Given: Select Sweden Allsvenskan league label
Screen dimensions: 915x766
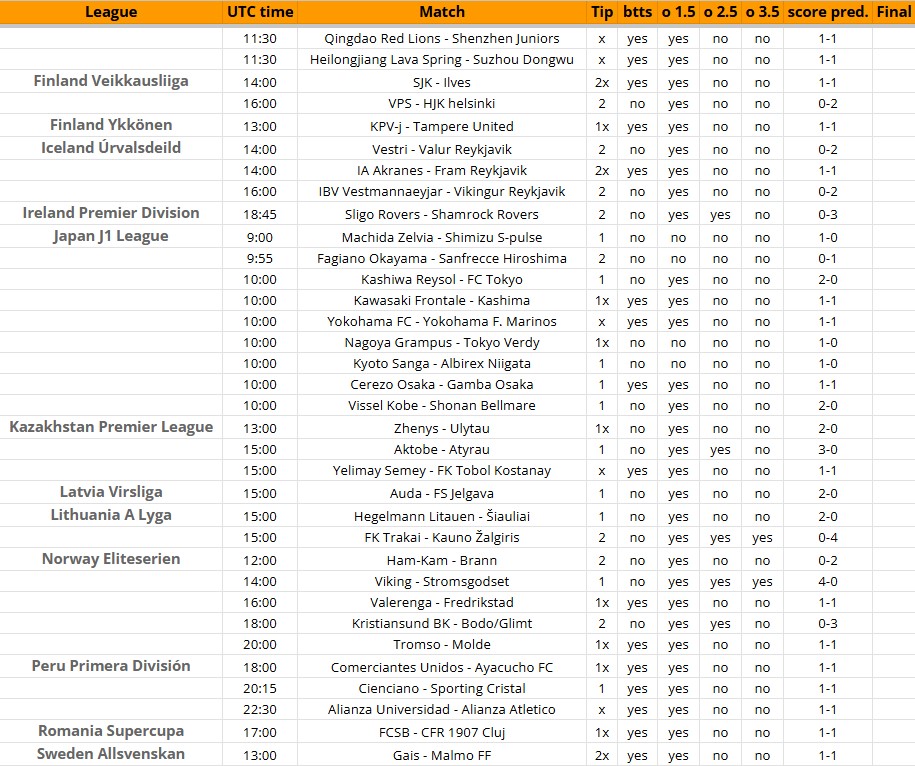Looking at the screenshot, I should [x=111, y=754].
